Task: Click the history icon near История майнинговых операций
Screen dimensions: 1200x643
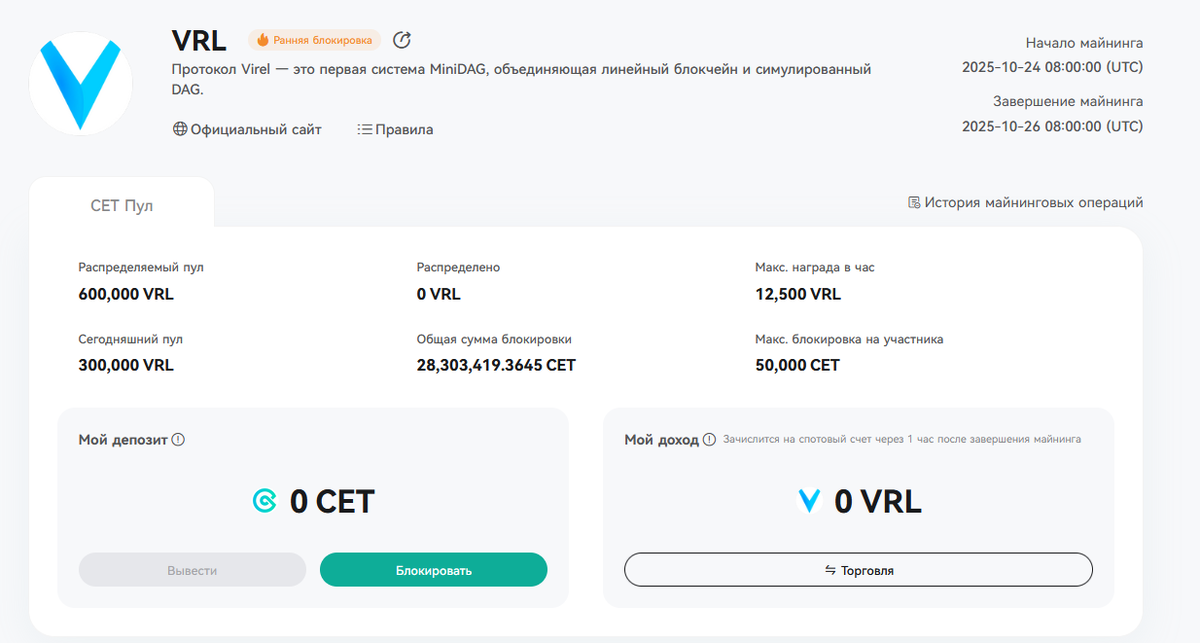Action: click(x=914, y=202)
